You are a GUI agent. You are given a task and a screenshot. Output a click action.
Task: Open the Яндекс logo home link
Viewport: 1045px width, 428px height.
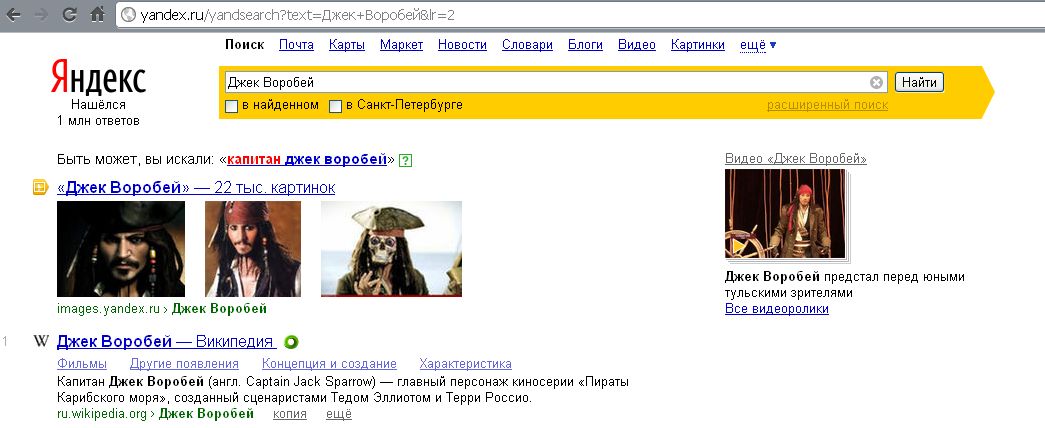click(98, 79)
